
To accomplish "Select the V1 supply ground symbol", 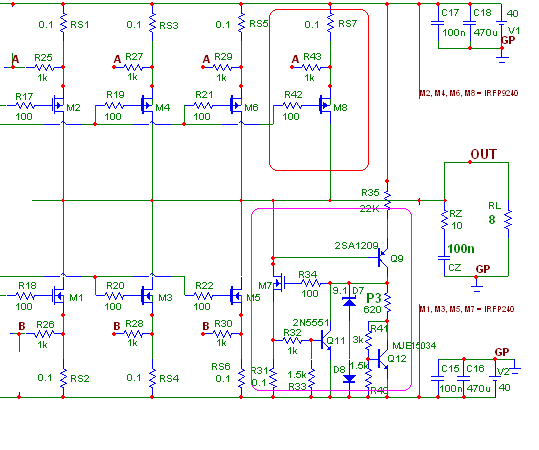I will click(x=502, y=58).
